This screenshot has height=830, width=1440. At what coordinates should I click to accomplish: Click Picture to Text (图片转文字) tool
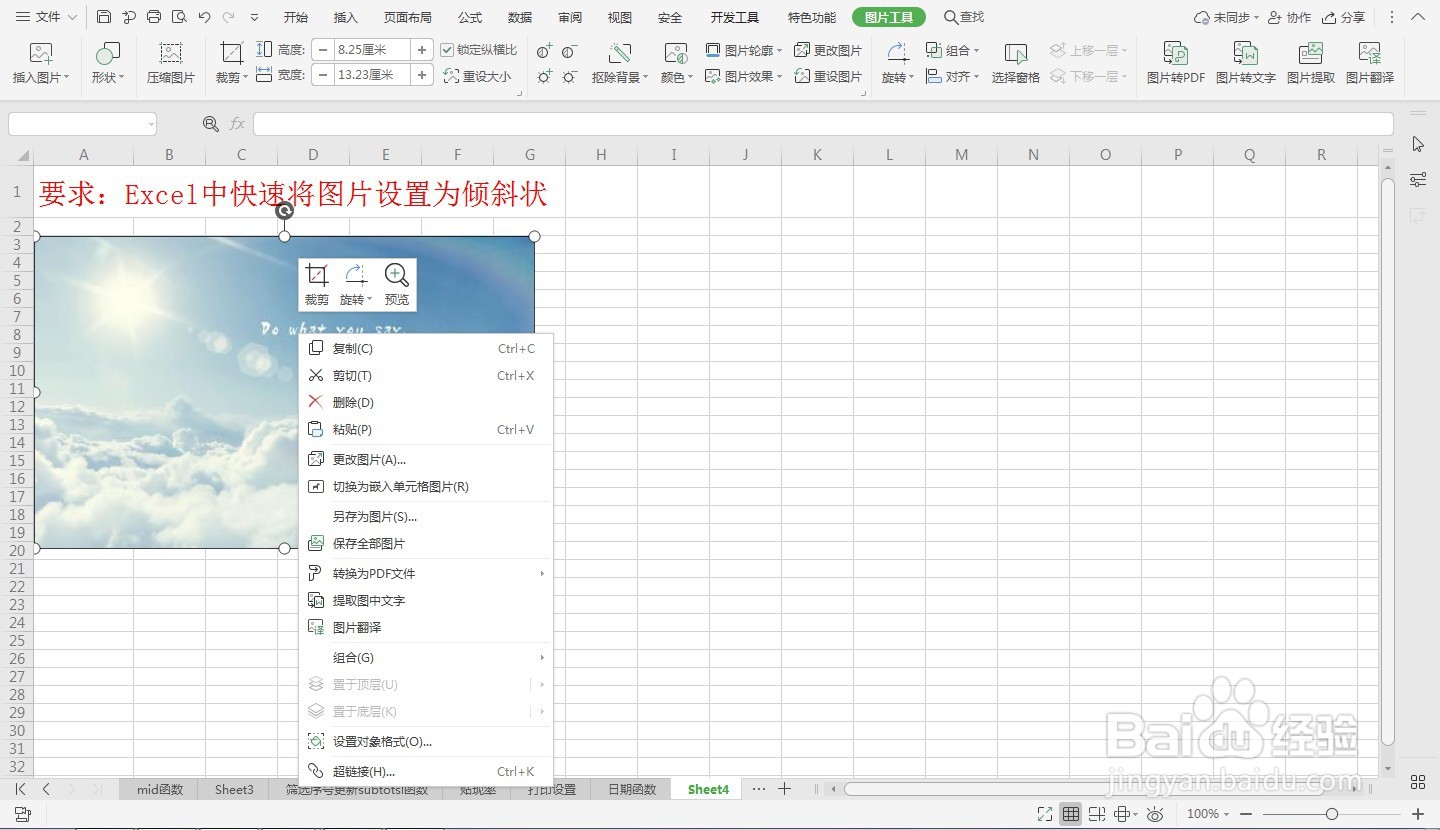point(1245,63)
